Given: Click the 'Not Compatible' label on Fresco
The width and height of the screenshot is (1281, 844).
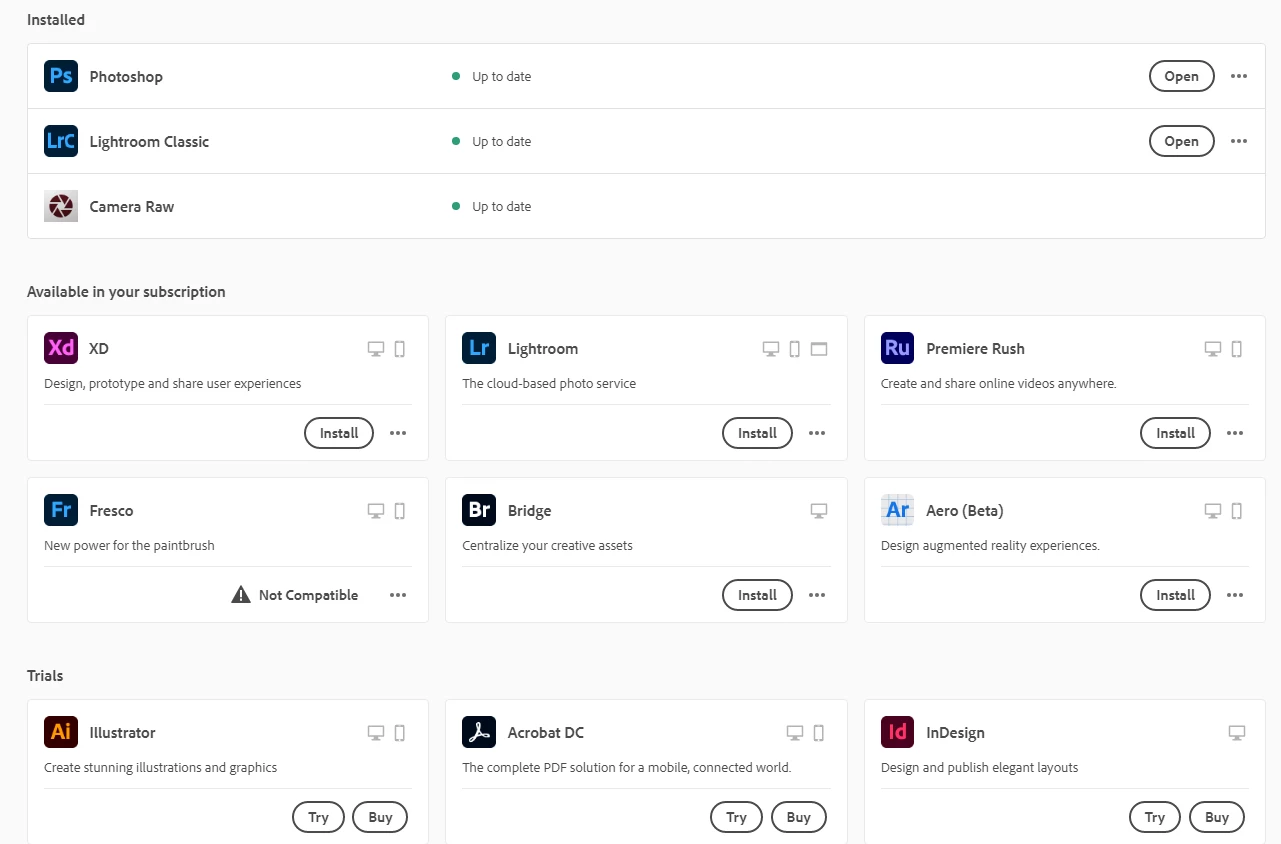Looking at the screenshot, I should coord(308,595).
